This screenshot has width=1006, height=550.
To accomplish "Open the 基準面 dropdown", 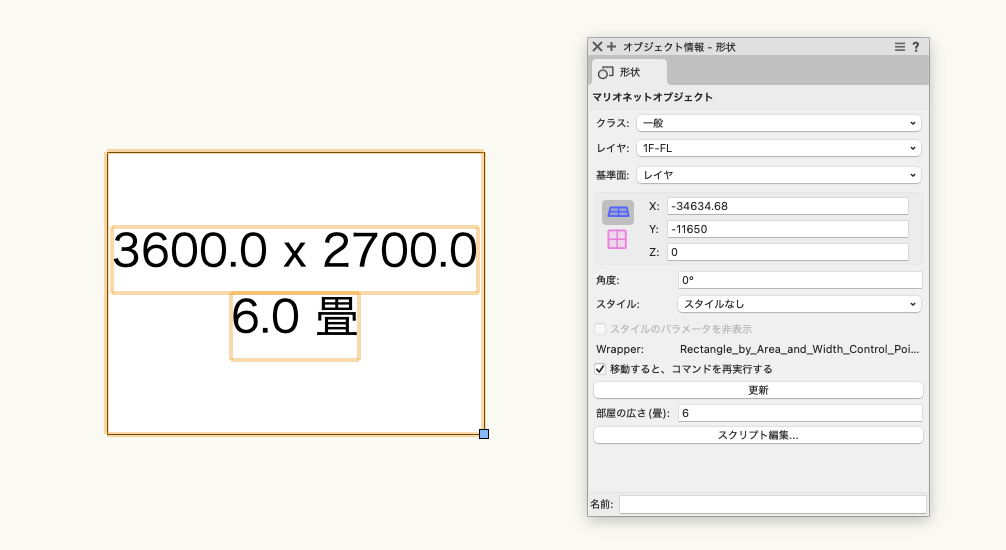I will pos(778,175).
